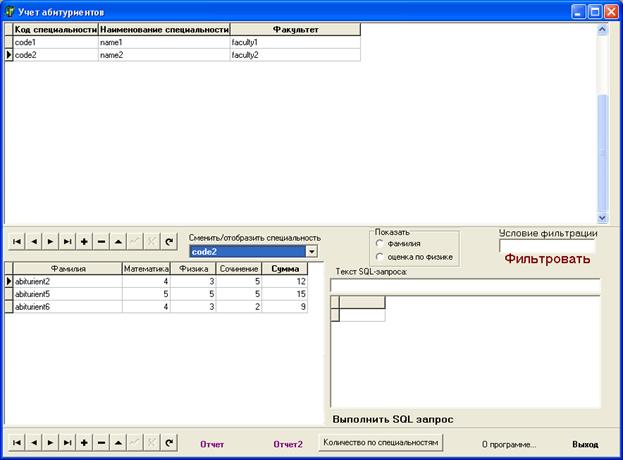Click the insert (plus) button in upper navigator
The width and height of the screenshot is (623, 460).
click(x=84, y=241)
